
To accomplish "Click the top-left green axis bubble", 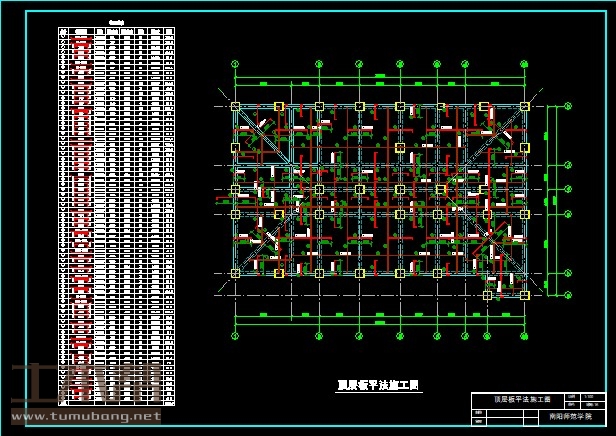I will coord(236,64).
